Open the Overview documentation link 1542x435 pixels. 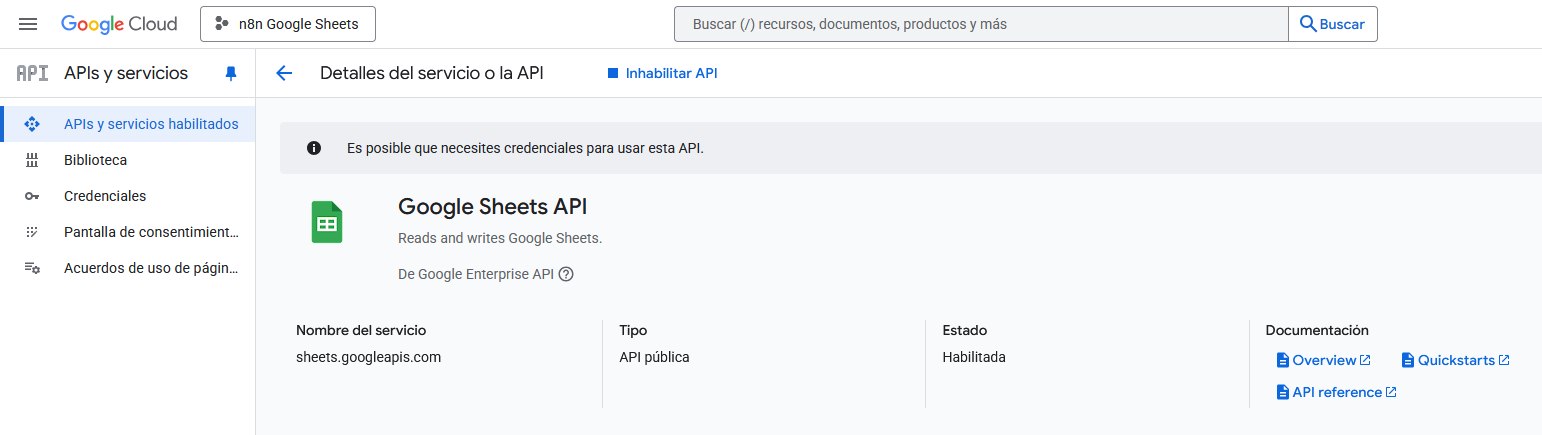[x=1323, y=360]
